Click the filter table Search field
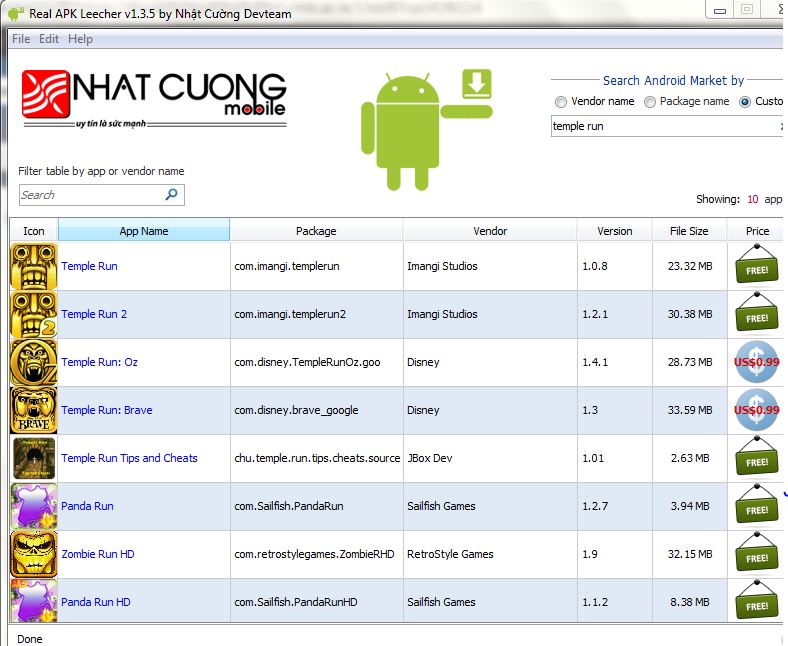 pos(102,195)
